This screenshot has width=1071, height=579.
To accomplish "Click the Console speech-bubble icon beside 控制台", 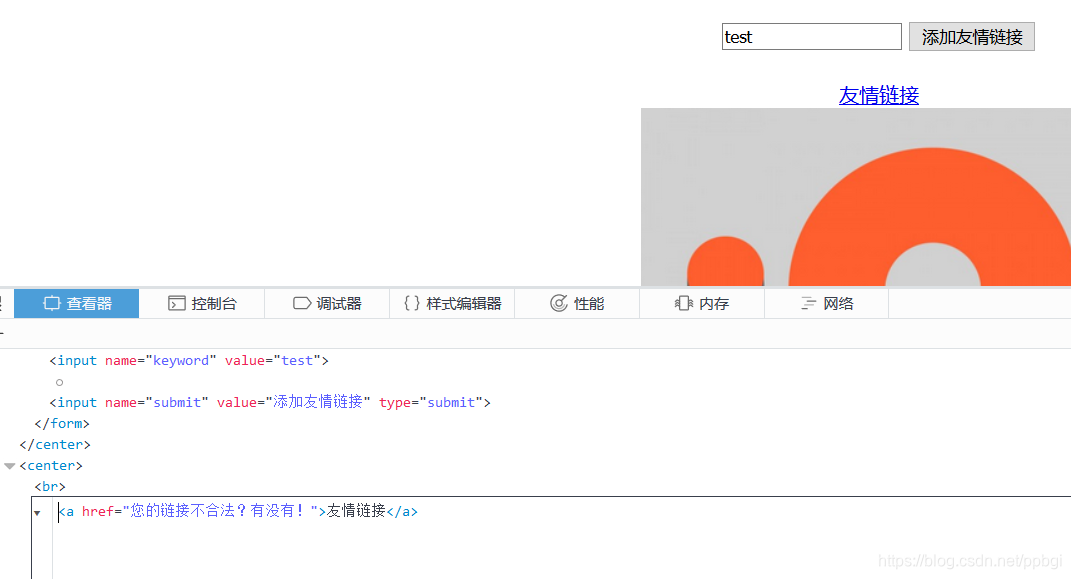I will [x=174, y=303].
